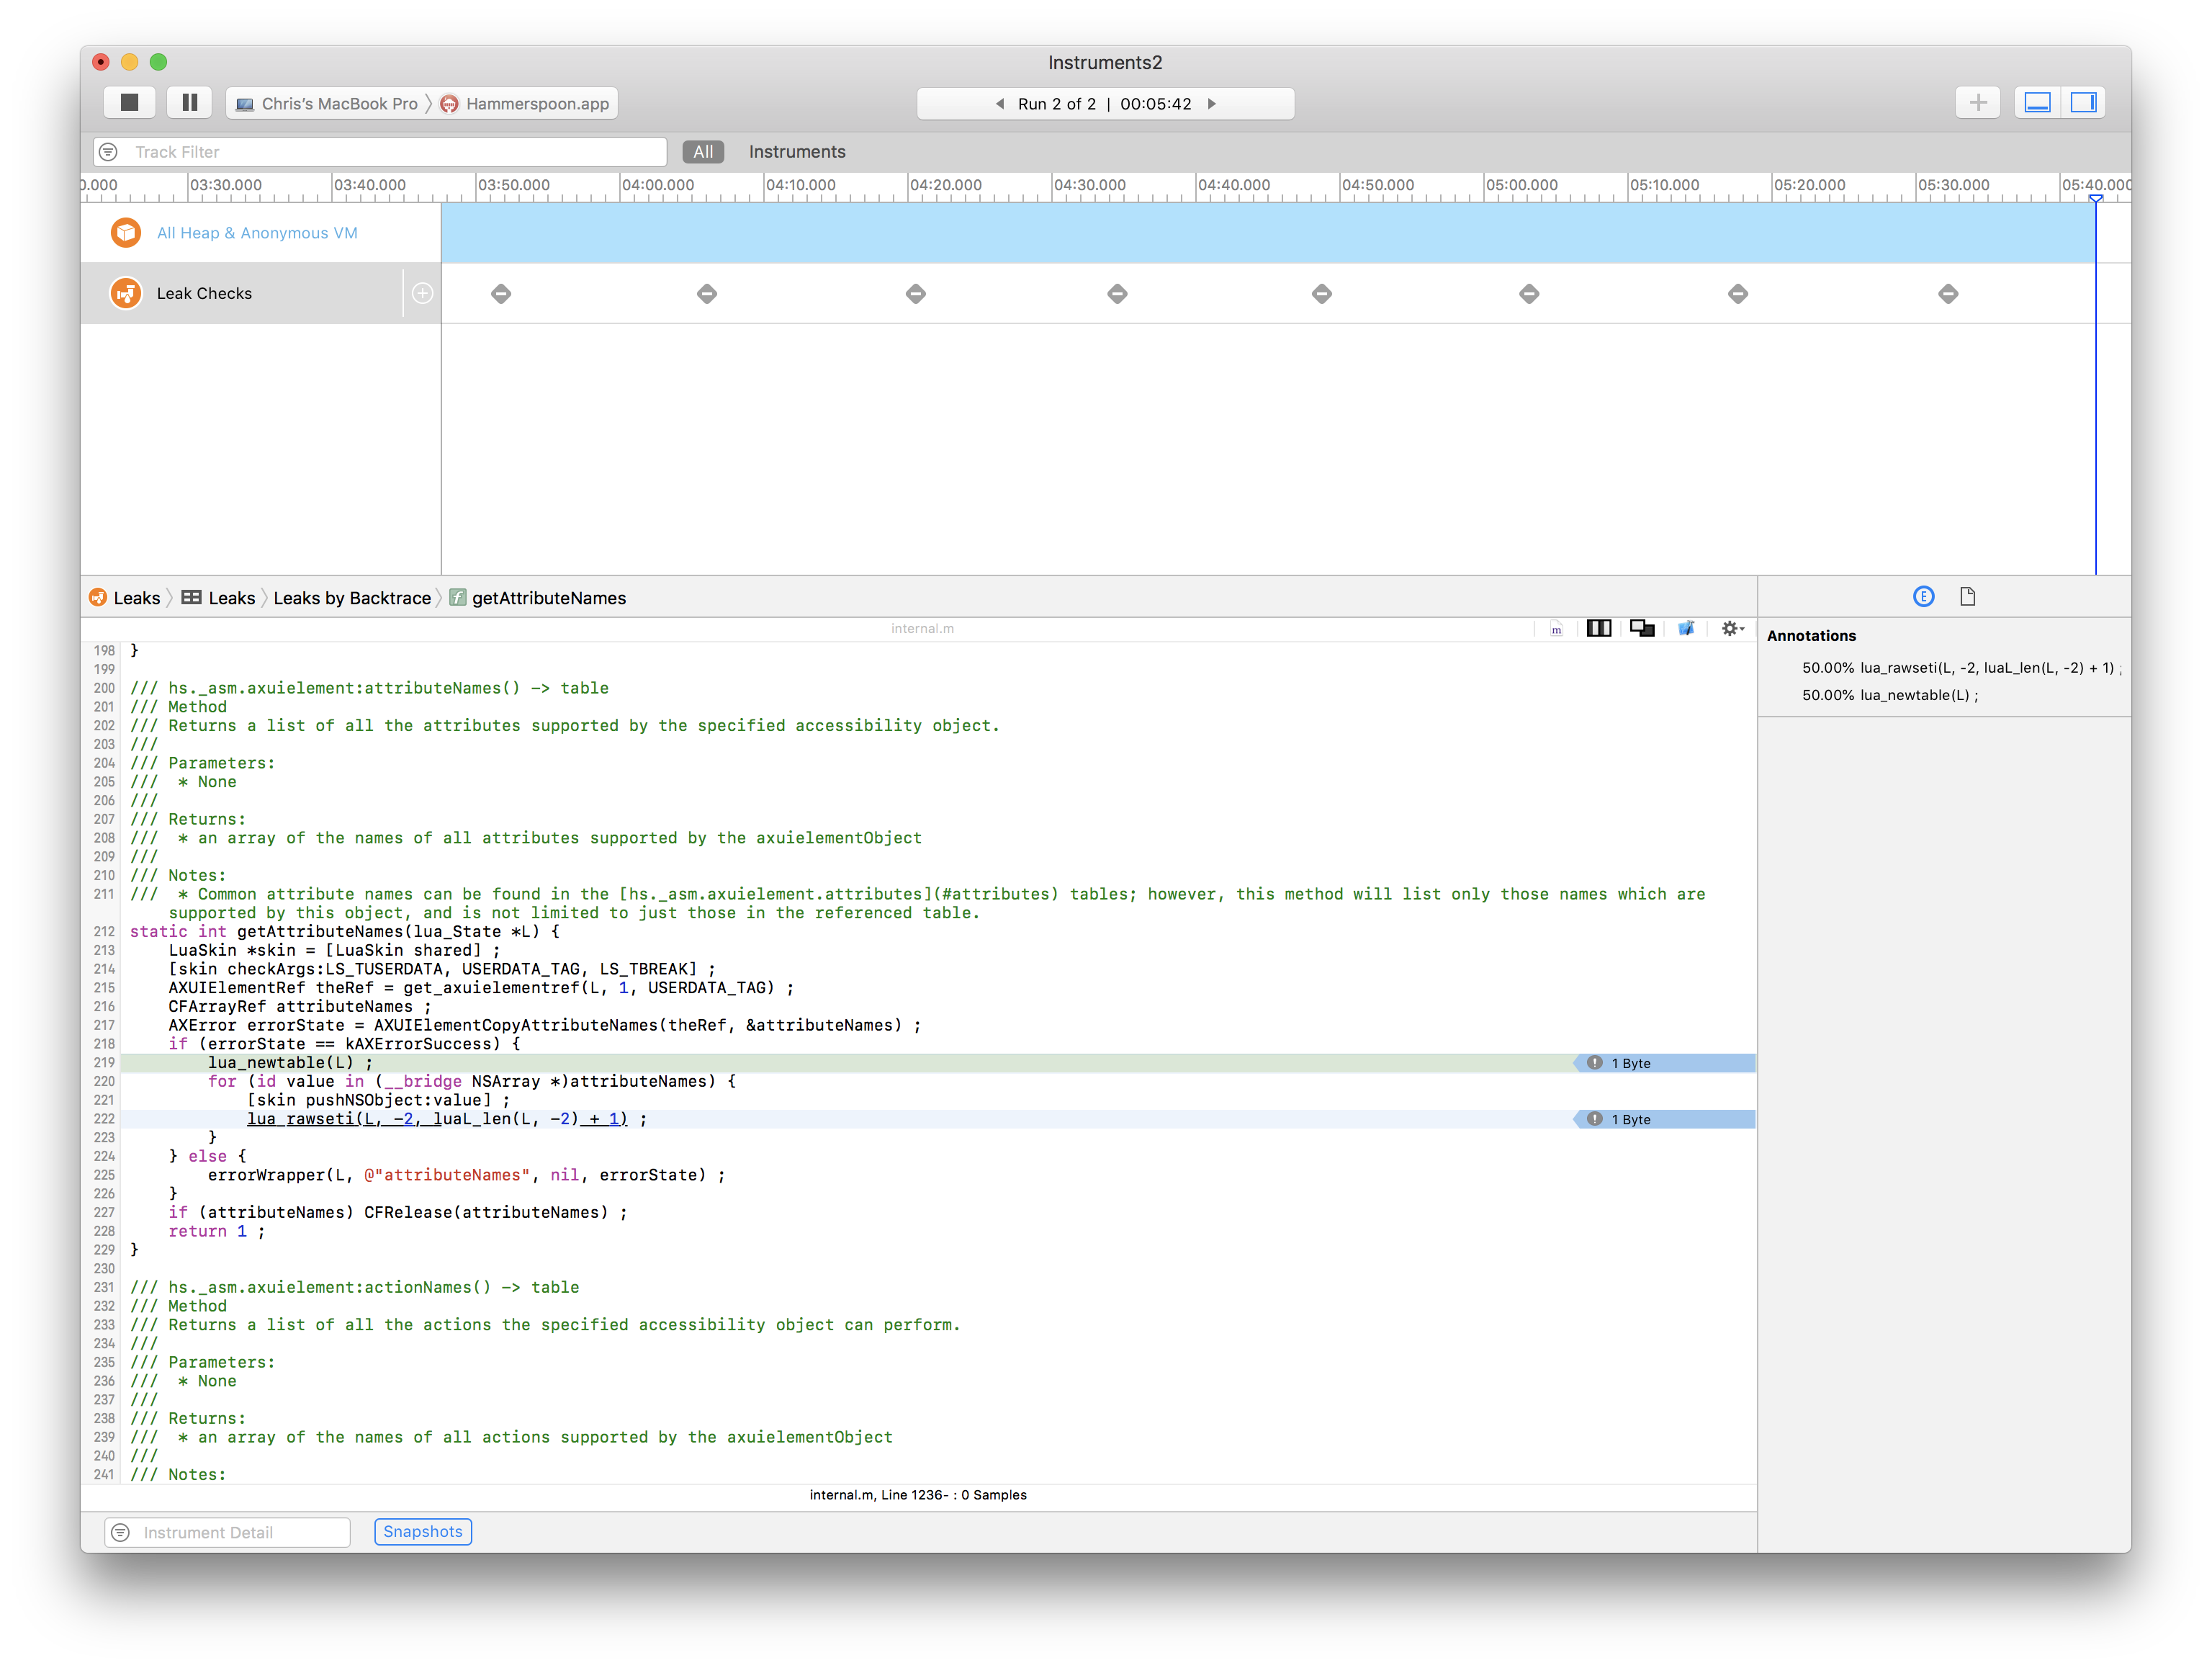Click line number 217 in gutter
The image size is (2212, 1668).
104,1025
